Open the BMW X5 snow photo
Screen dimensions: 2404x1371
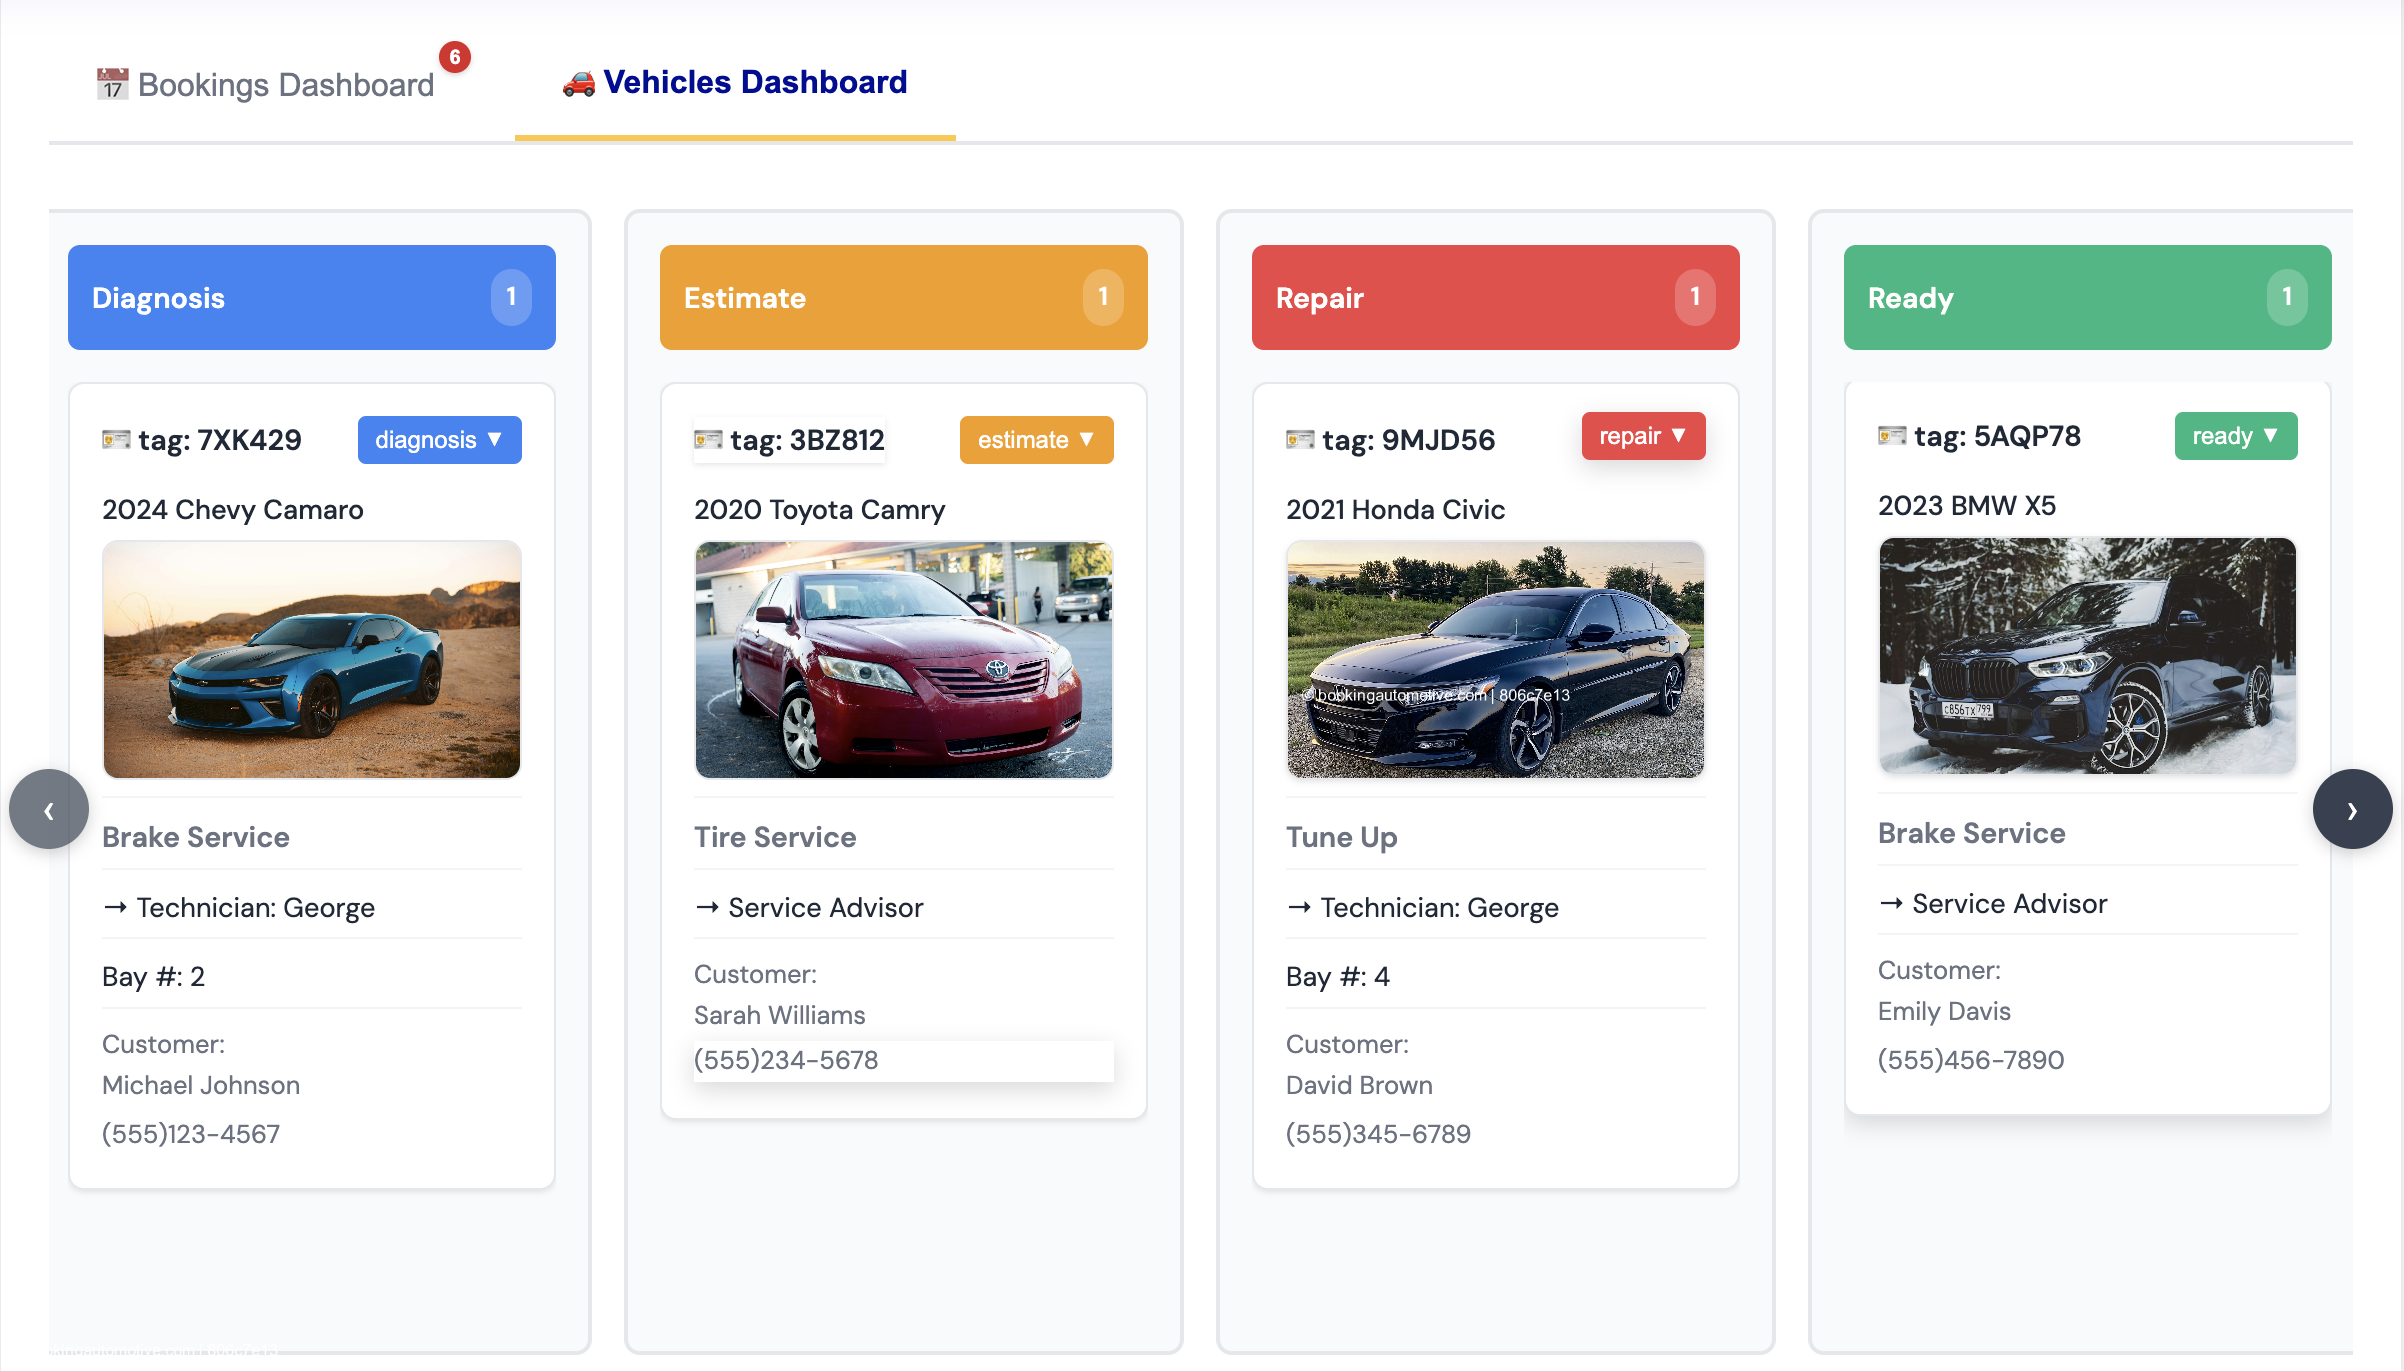(x=2088, y=656)
